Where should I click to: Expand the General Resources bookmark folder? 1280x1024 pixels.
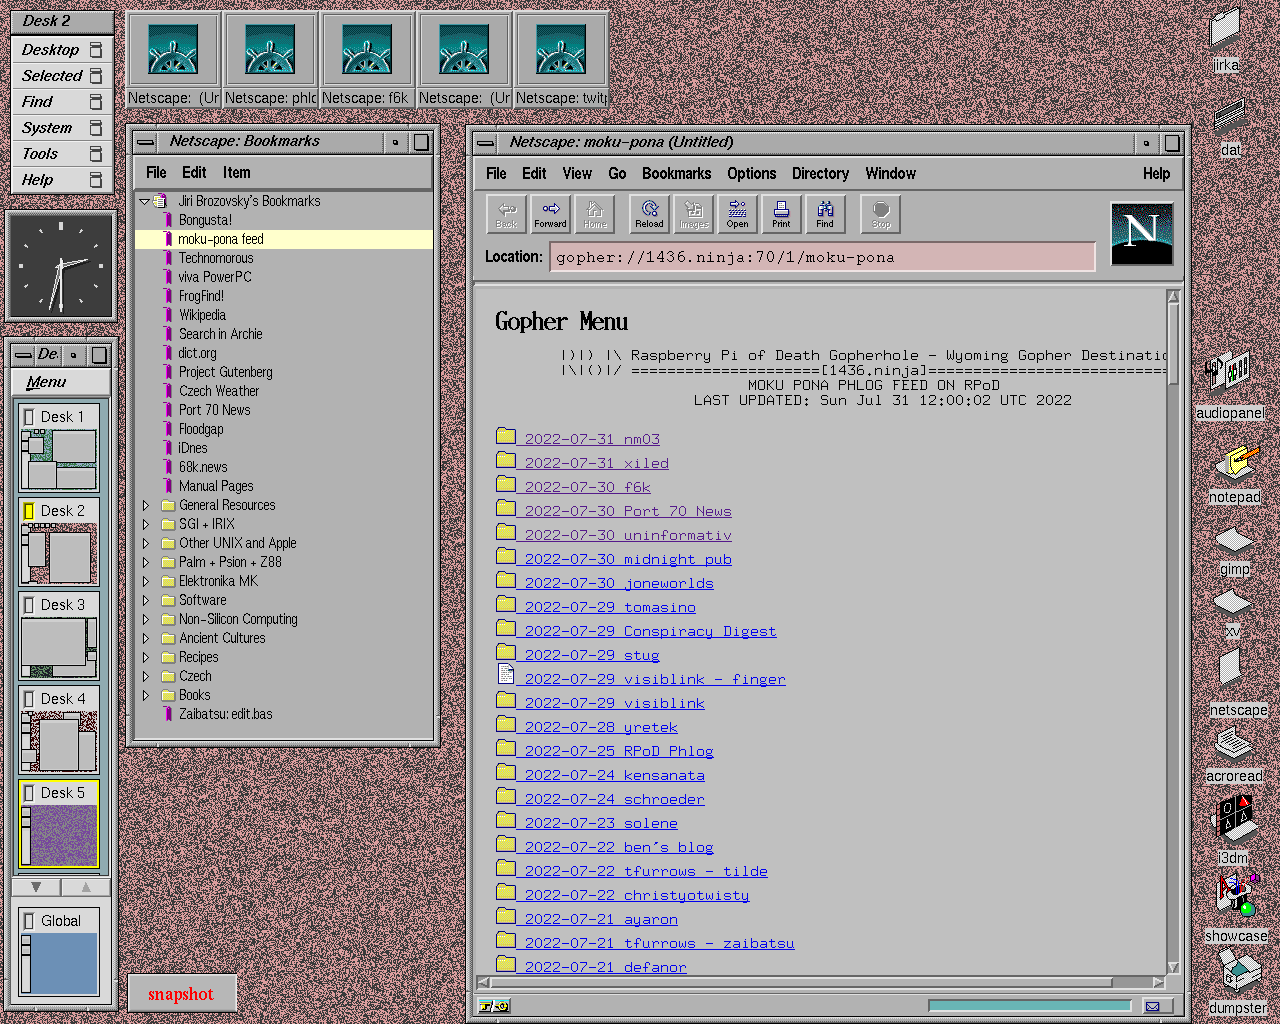[x=146, y=505]
